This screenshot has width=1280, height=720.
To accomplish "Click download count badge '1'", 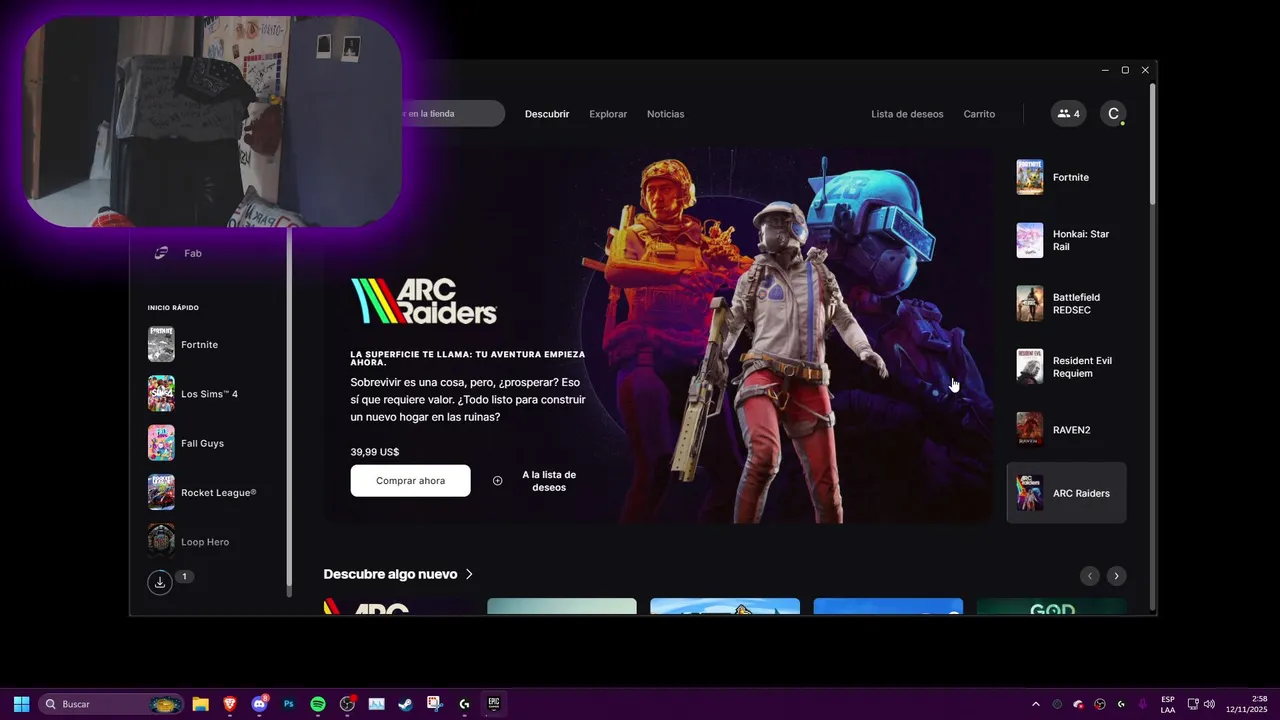I will (x=184, y=576).
